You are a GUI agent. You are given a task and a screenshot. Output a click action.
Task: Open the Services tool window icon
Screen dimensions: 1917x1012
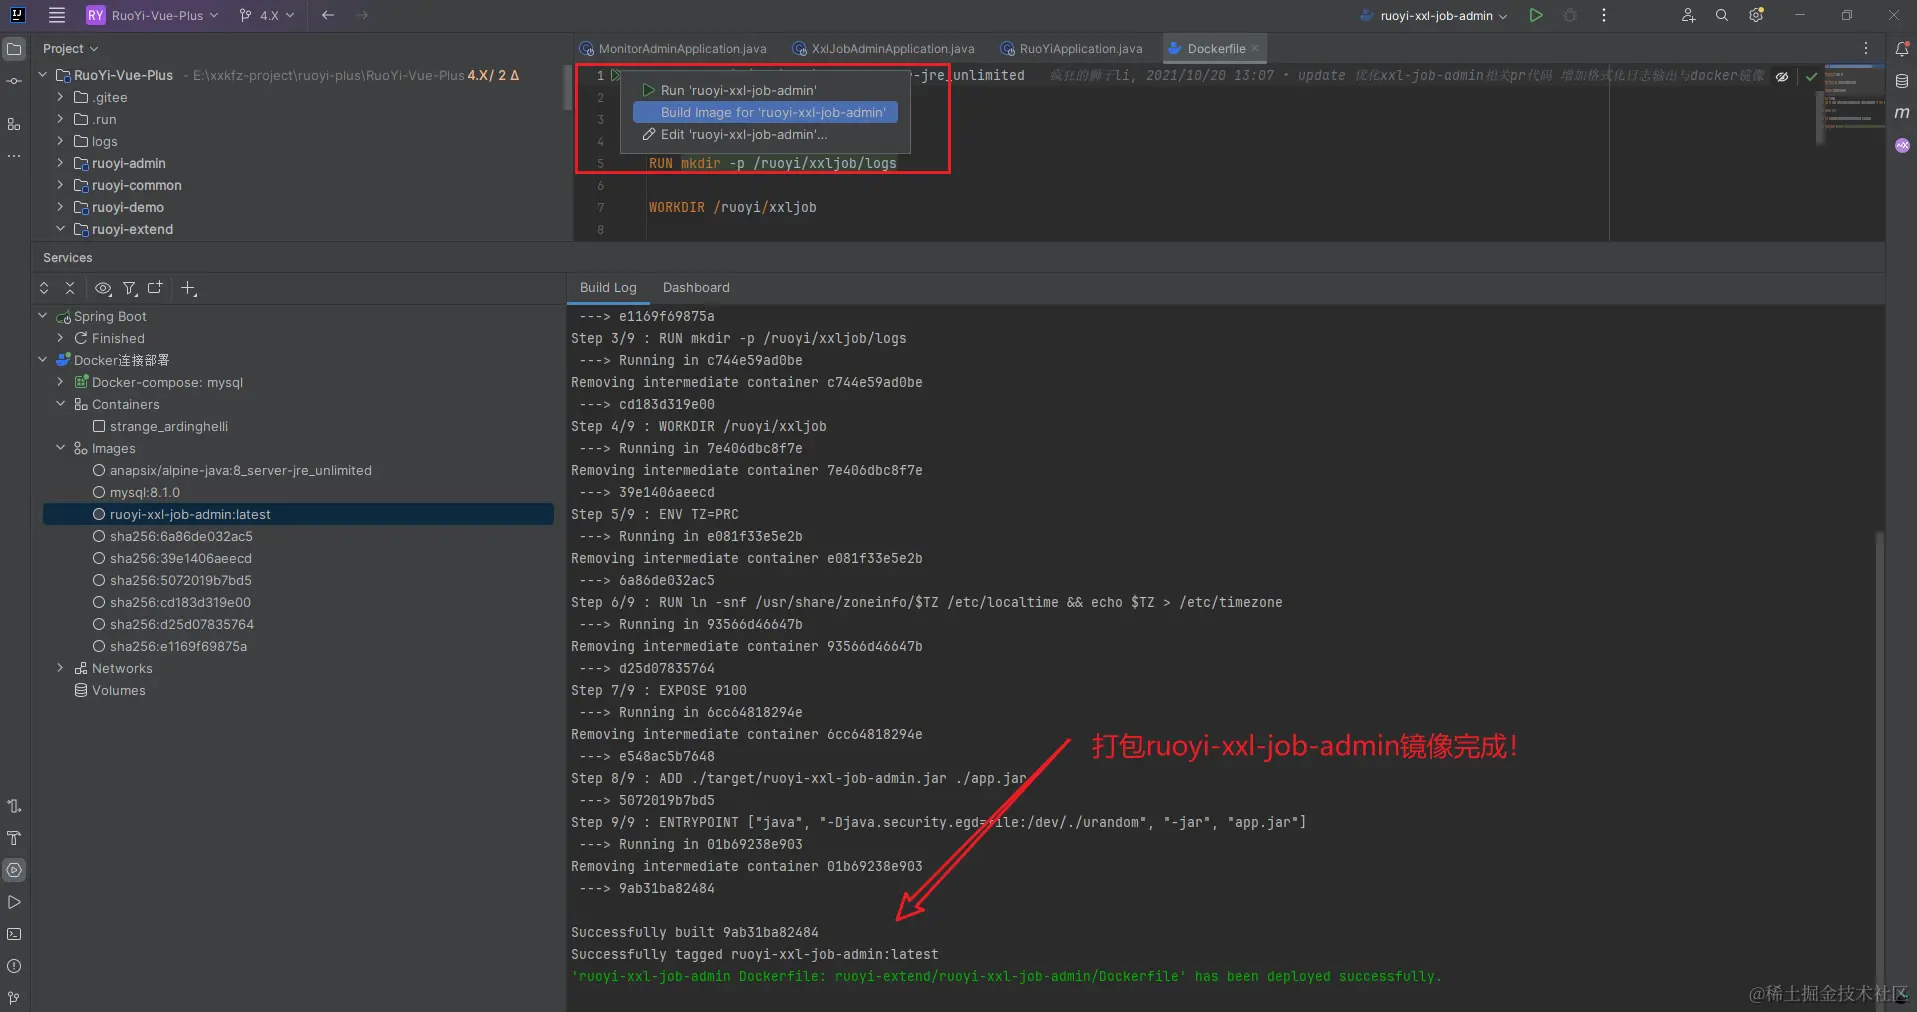coord(14,870)
